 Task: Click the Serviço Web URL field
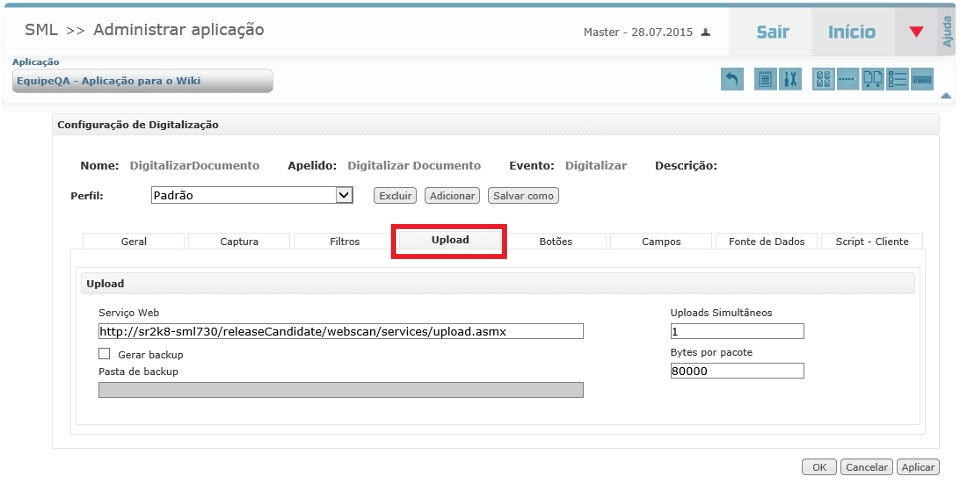[340, 331]
